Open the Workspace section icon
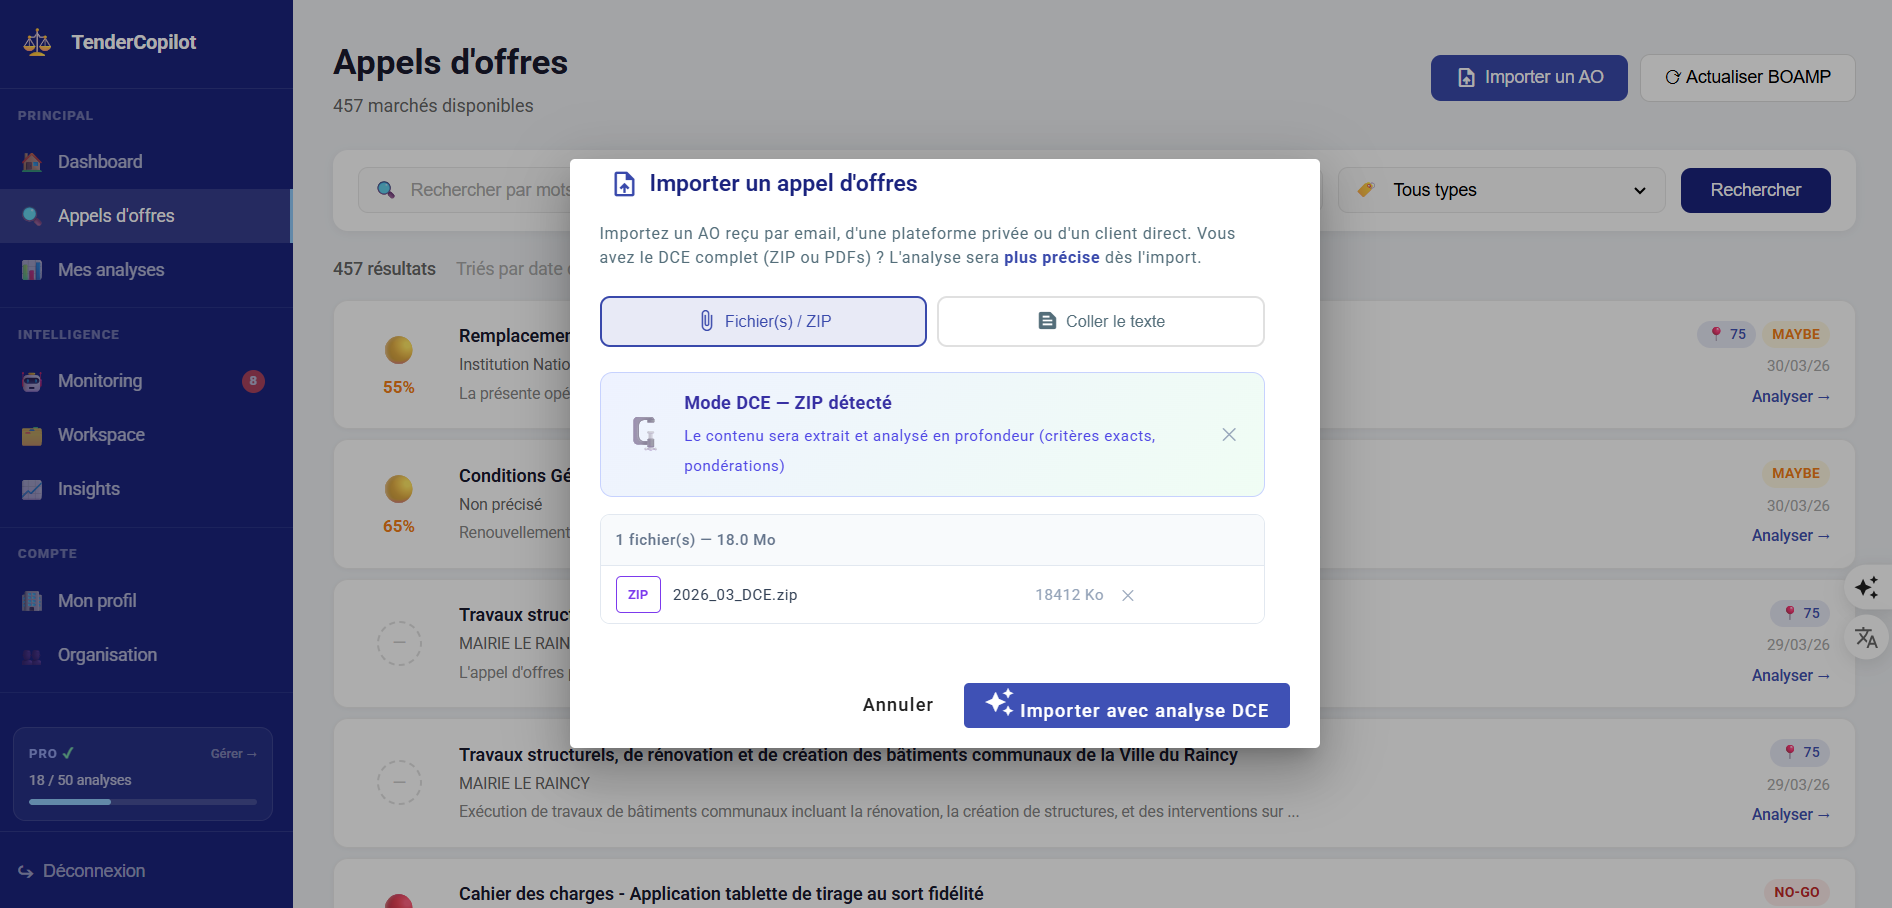The height and width of the screenshot is (908, 1892). click(31, 434)
